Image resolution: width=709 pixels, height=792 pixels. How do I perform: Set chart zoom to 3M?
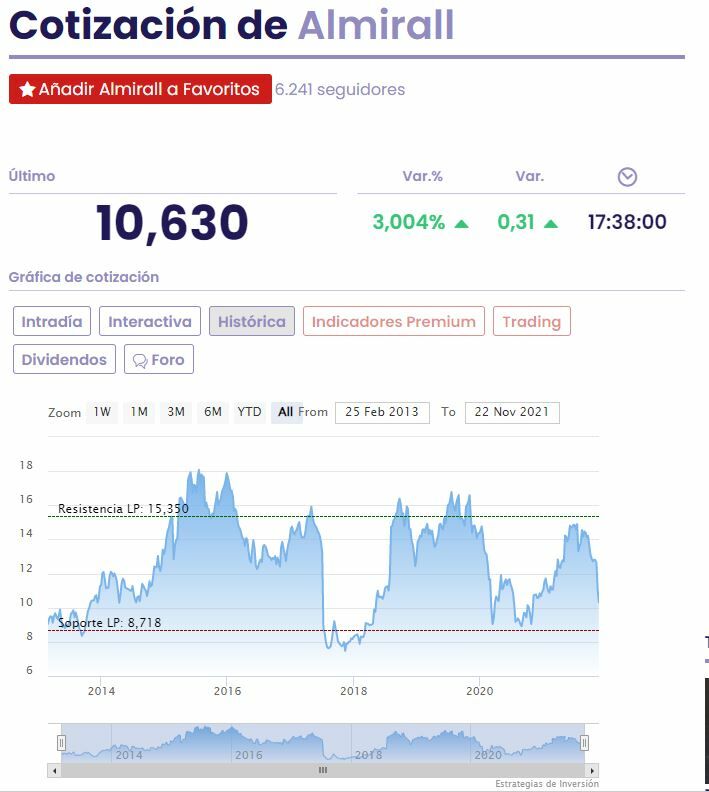coord(176,412)
